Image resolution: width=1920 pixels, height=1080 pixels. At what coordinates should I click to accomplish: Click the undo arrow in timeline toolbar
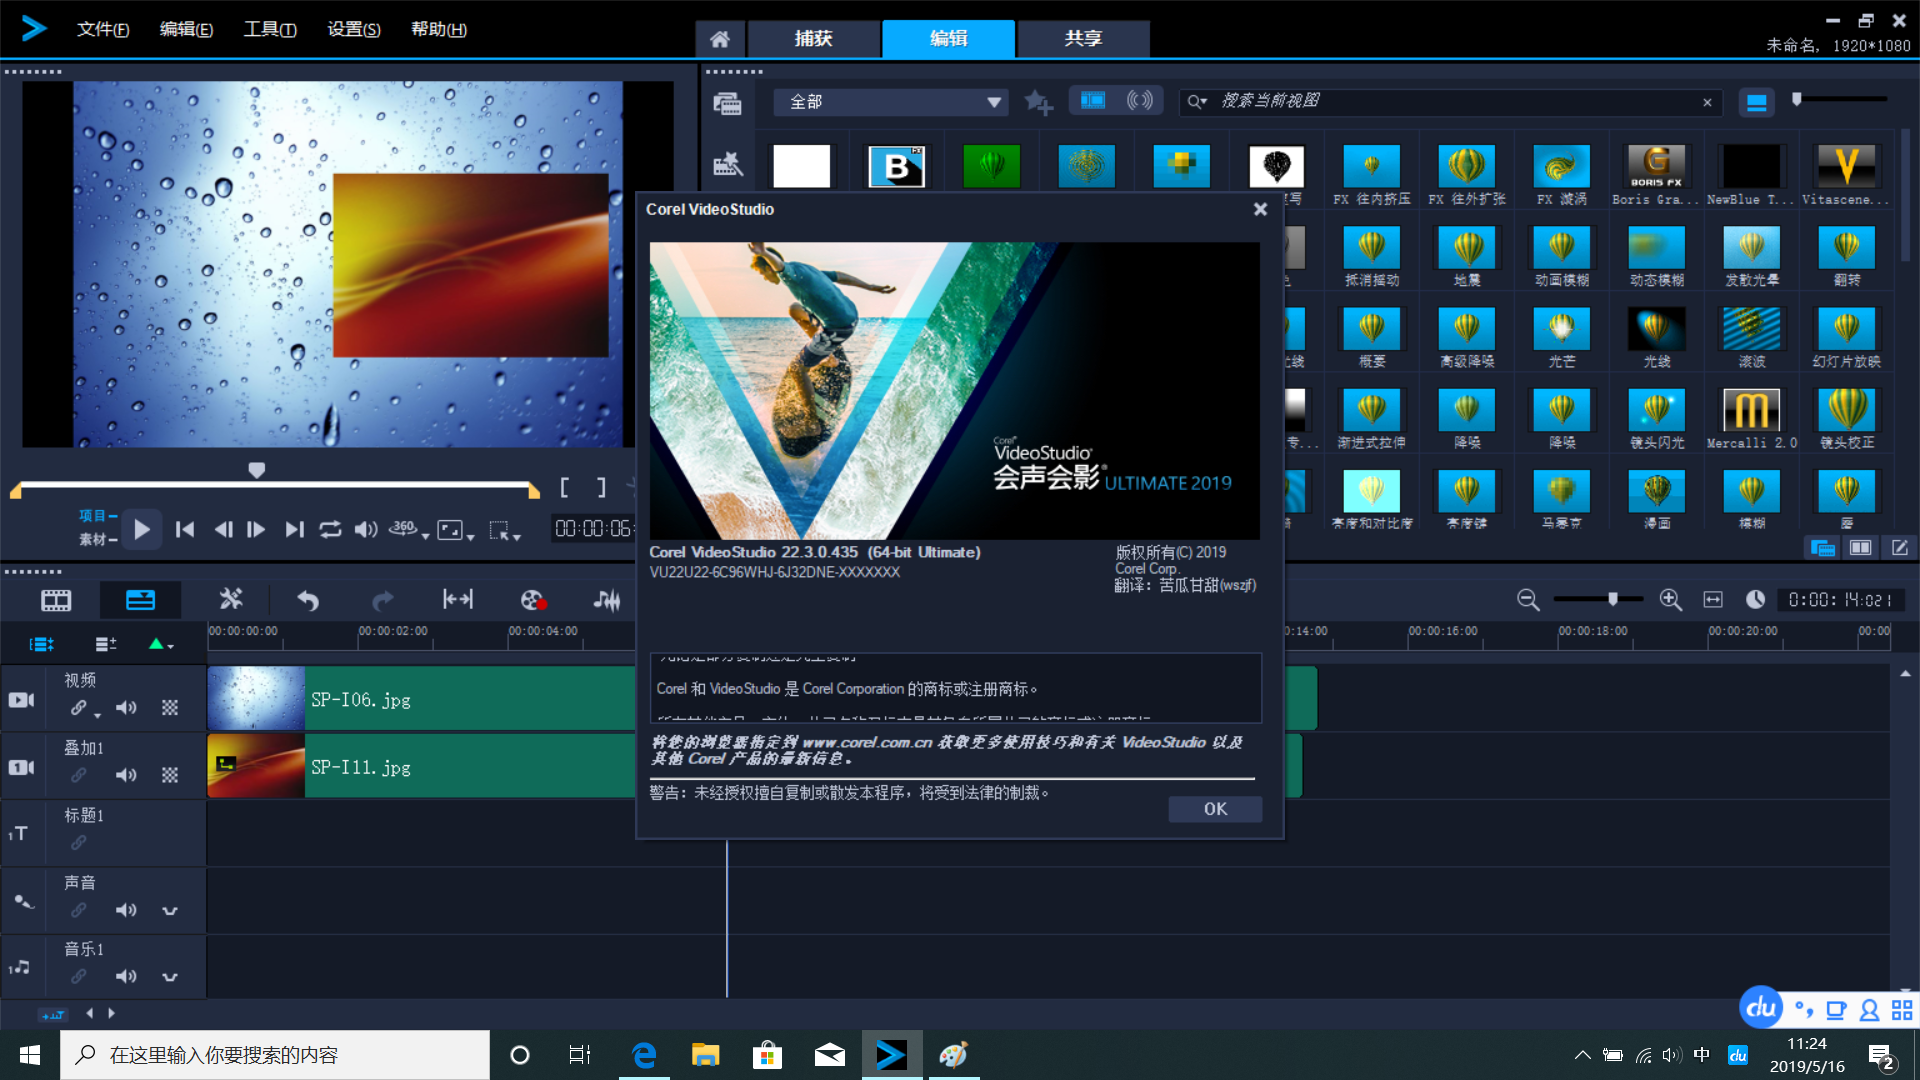click(x=308, y=600)
